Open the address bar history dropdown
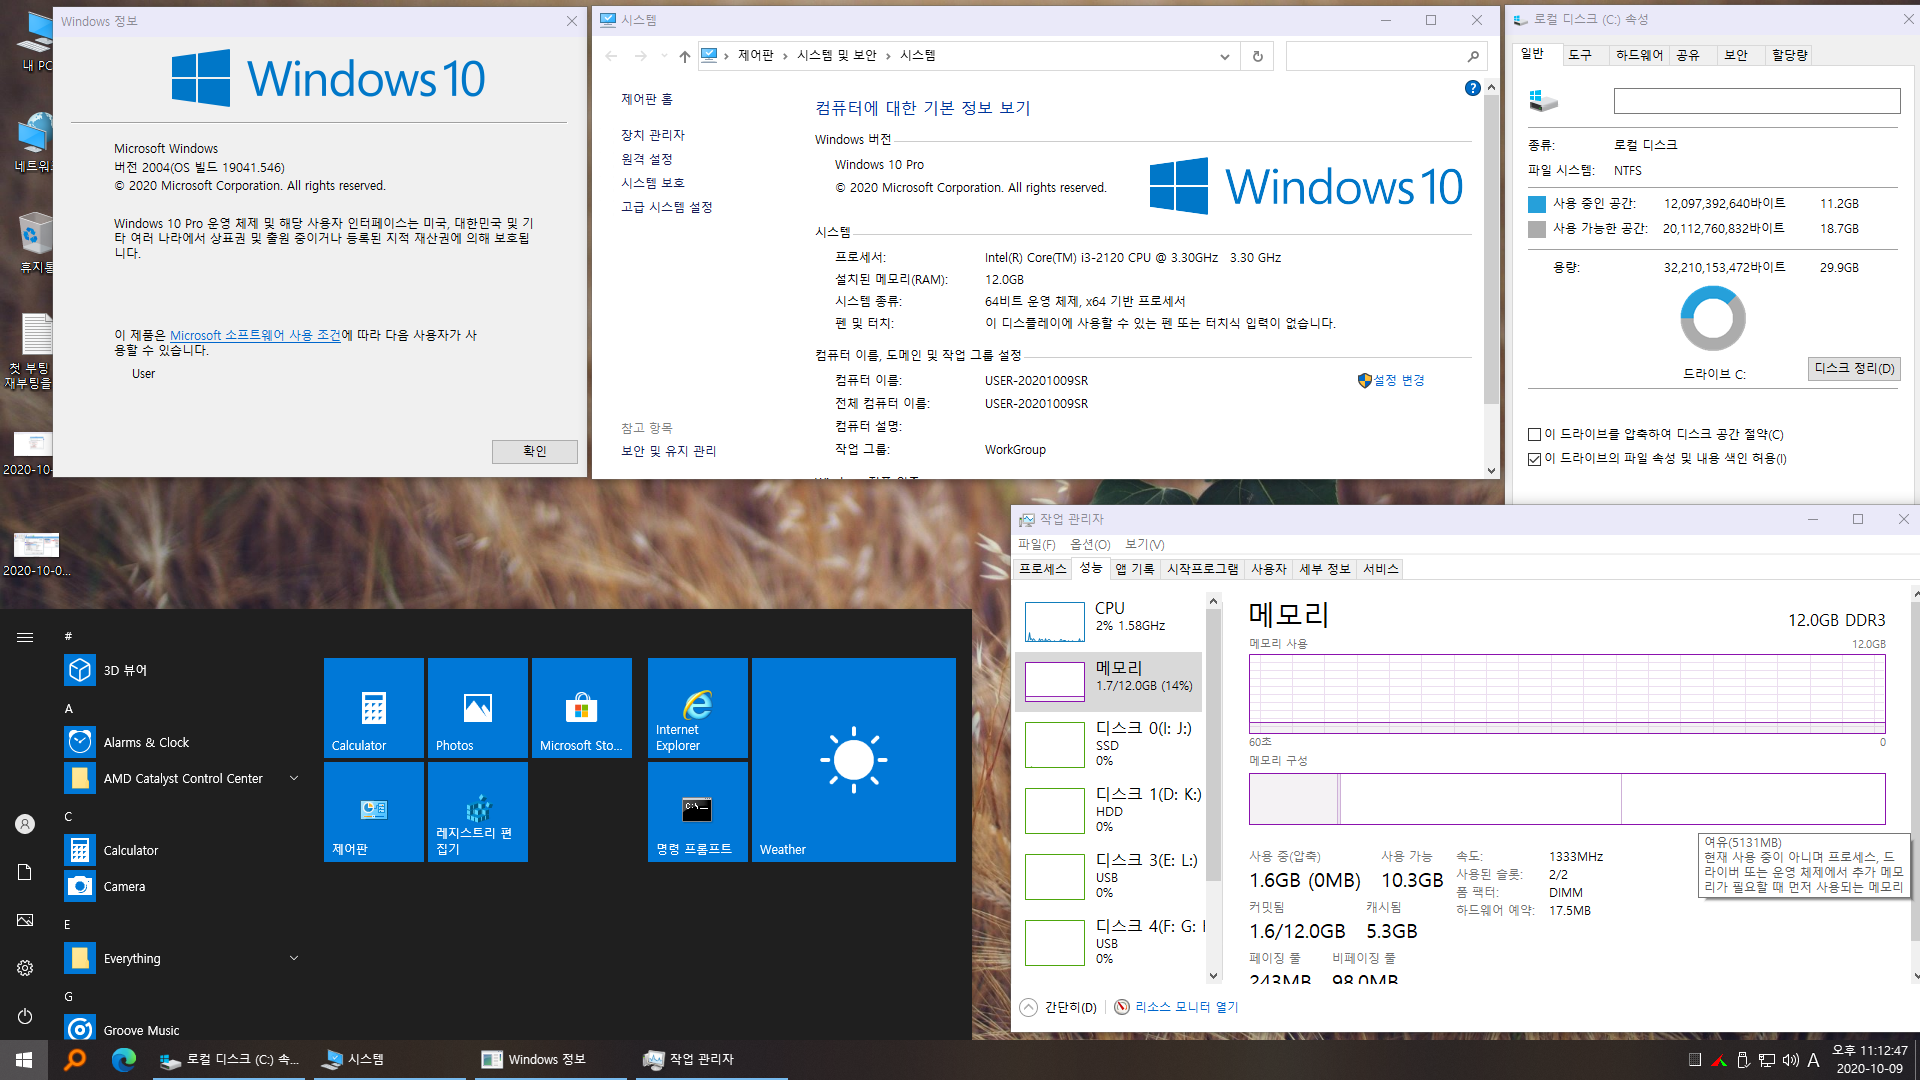The image size is (1920, 1080). pyautogui.click(x=1224, y=56)
